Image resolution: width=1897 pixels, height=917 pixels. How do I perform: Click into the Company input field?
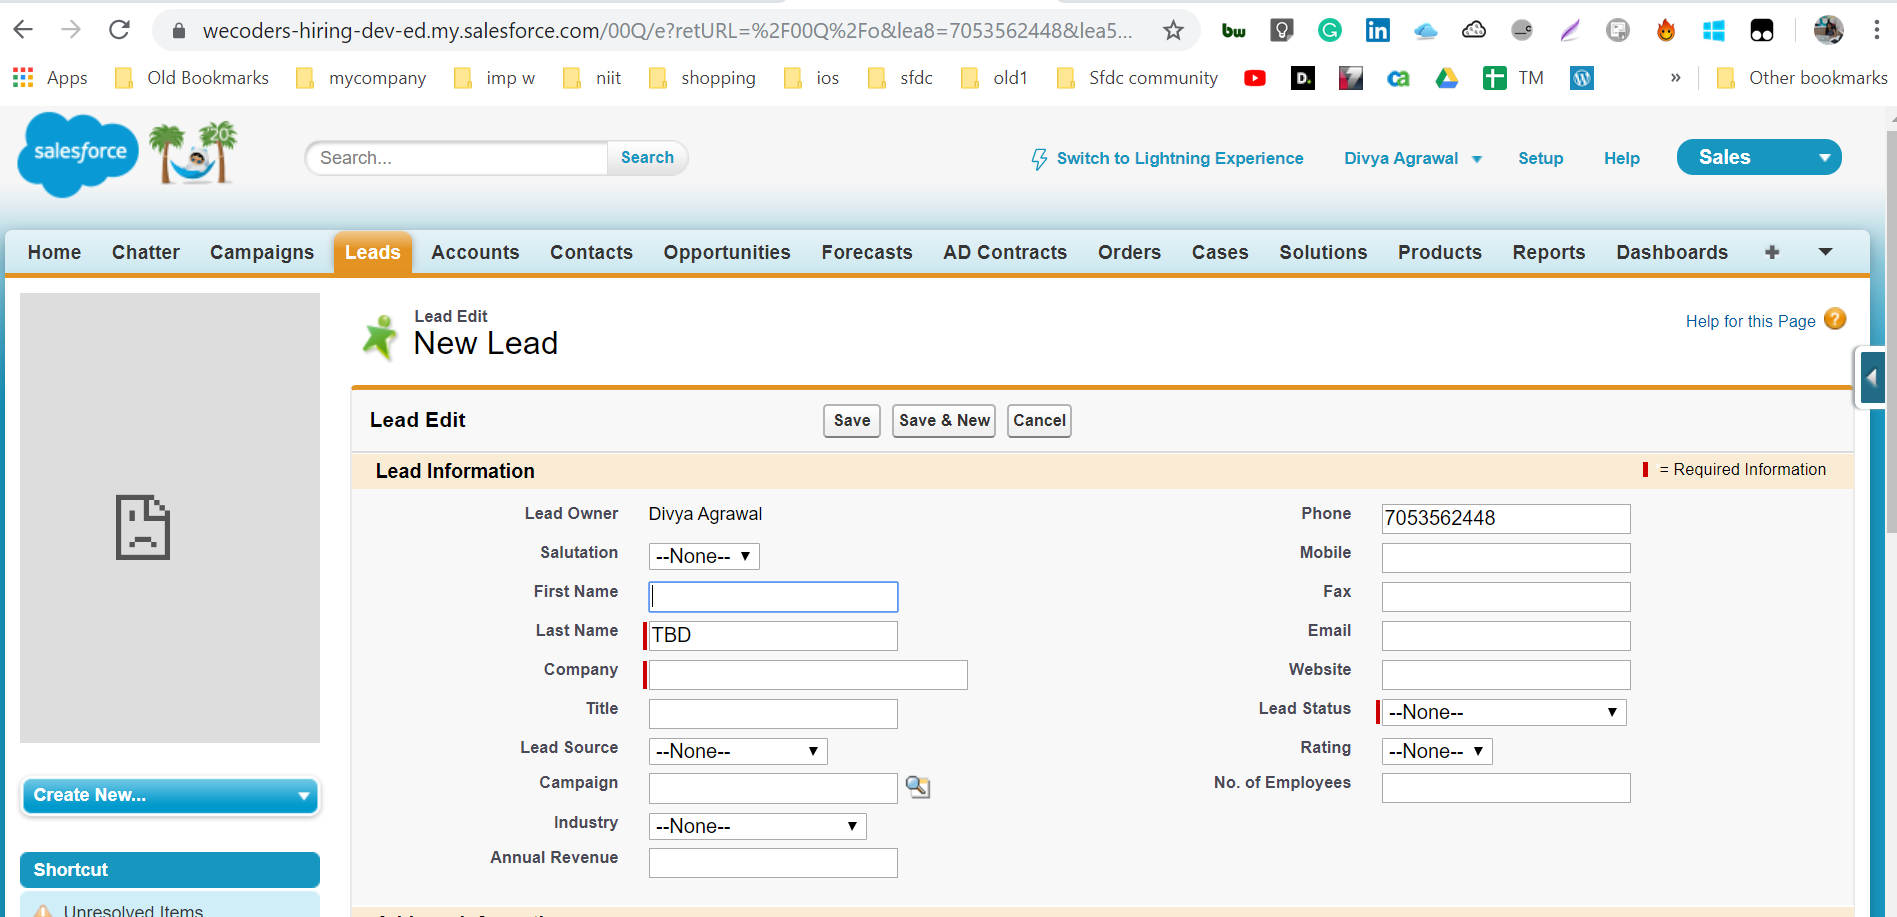[x=808, y=675]
